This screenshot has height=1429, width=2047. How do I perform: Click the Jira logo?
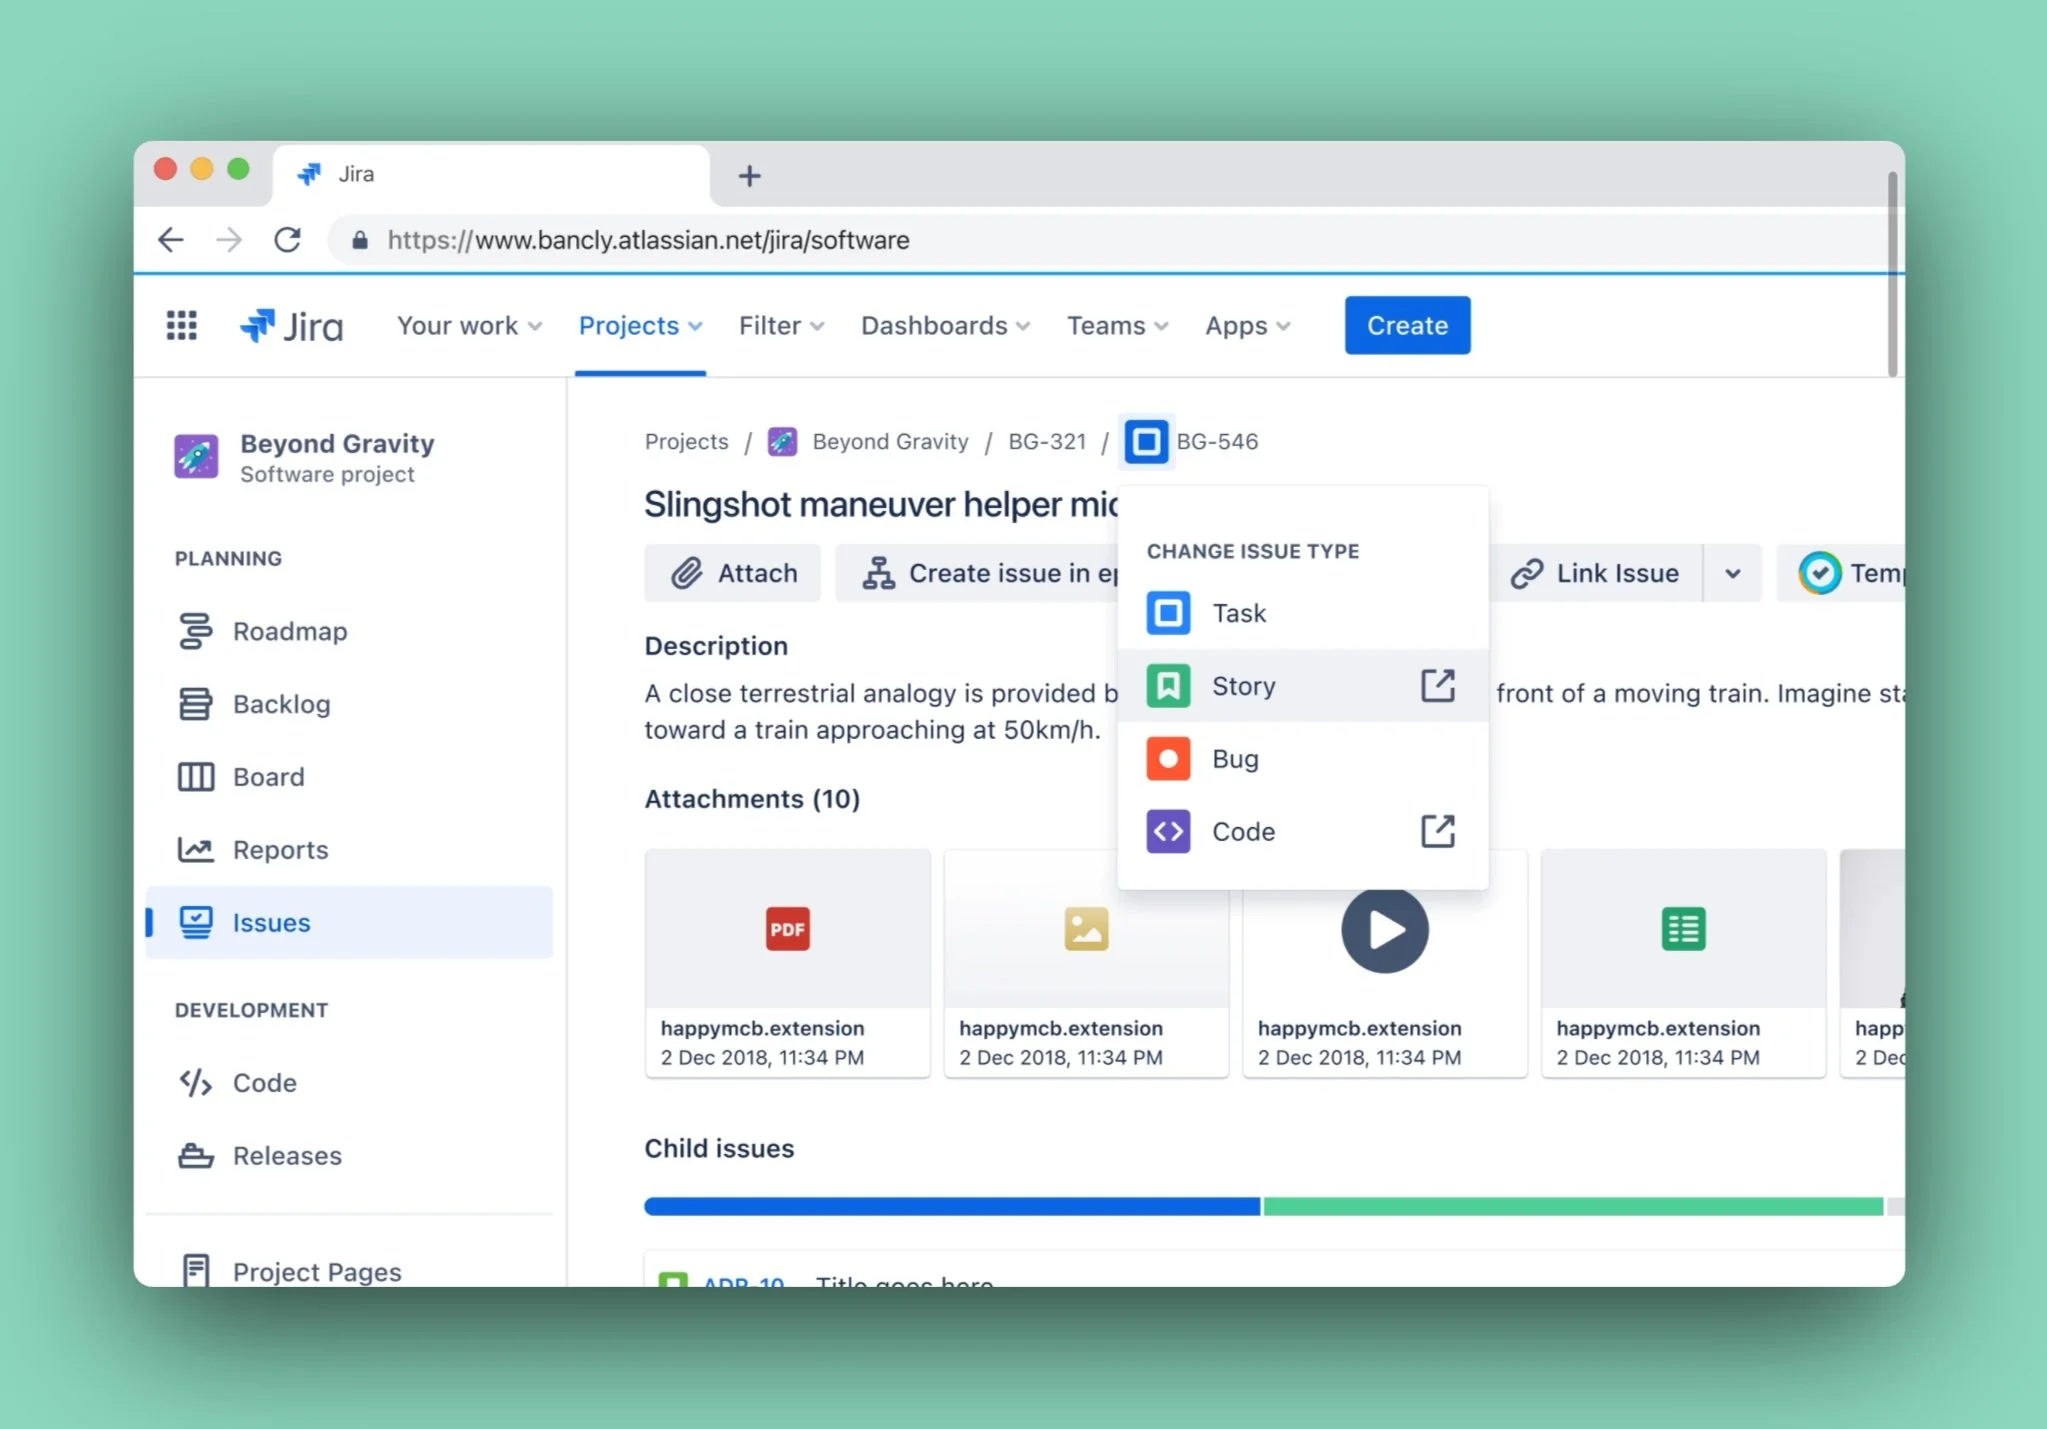[x=291, y=326]
